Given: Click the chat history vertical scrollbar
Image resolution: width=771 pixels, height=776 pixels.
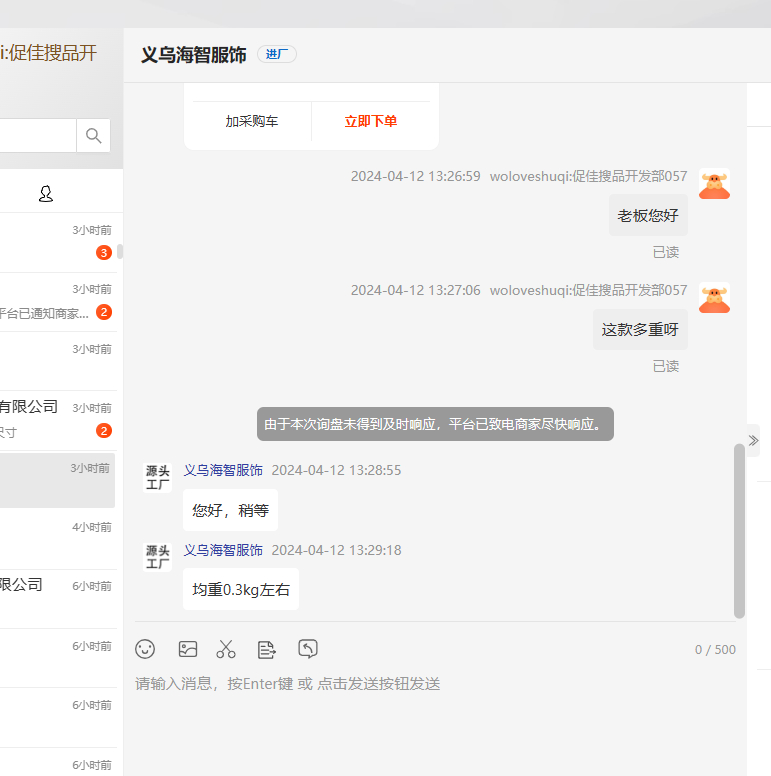Looking at the screenshot, I should [x=739, y=530].
